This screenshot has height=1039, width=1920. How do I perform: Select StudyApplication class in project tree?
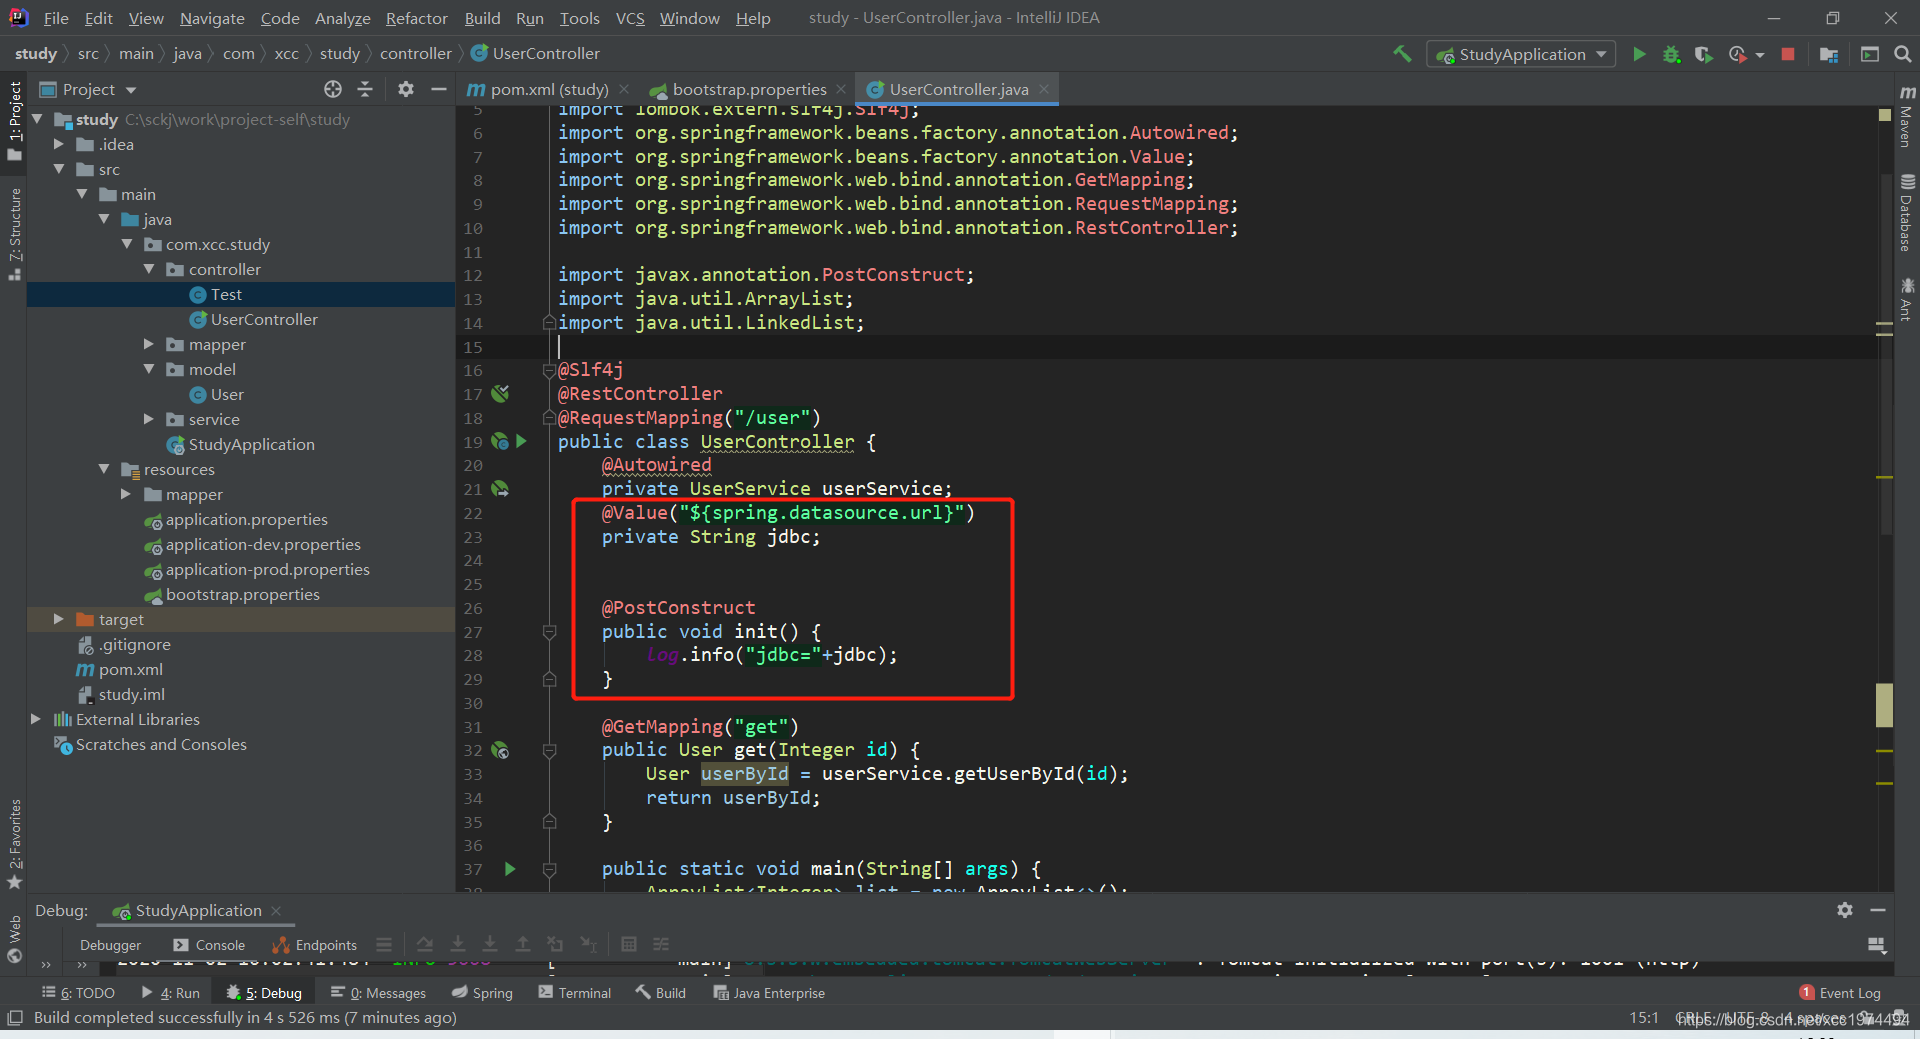(251, 444)
